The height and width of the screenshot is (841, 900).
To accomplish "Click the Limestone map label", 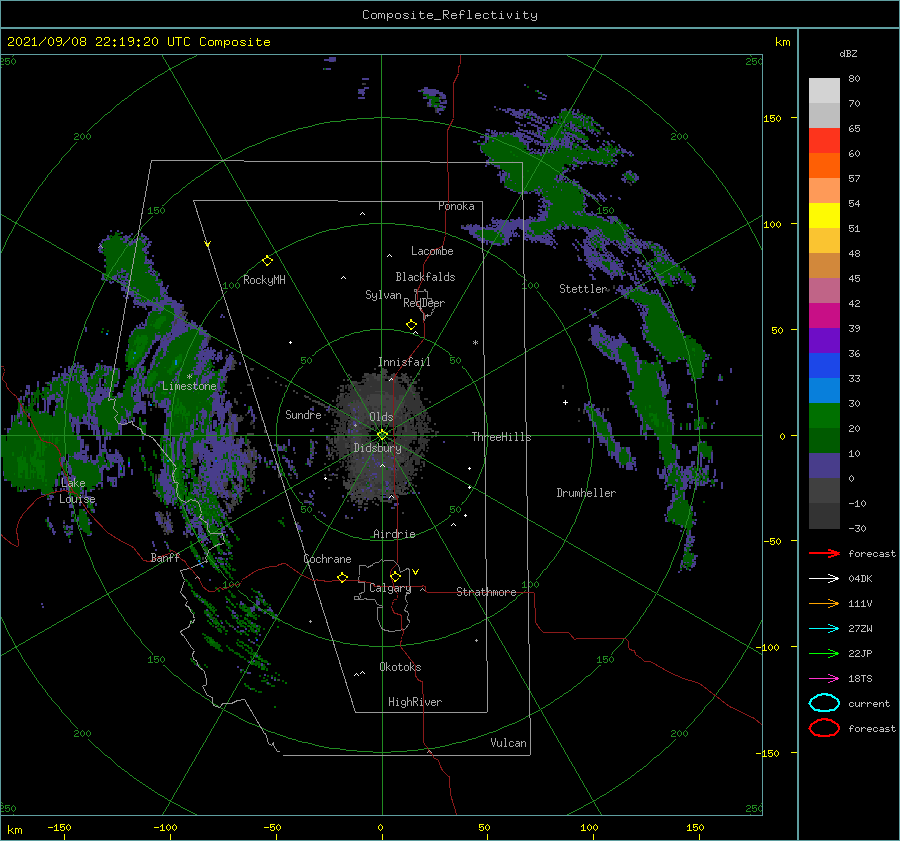I will tap(189, 386).
